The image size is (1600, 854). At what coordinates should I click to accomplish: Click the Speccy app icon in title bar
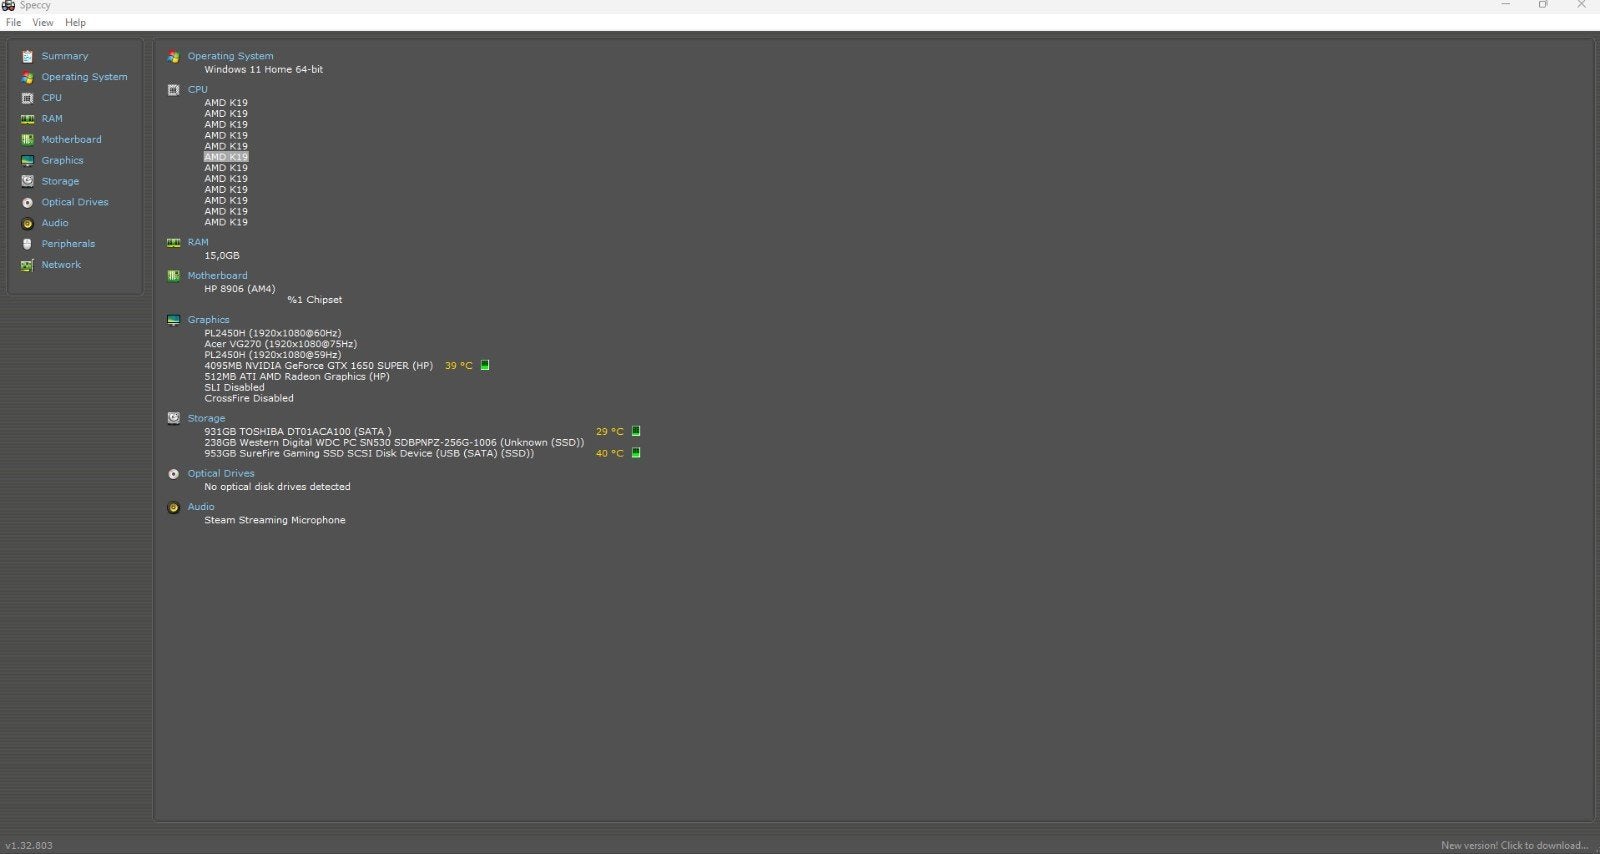pyautogui.click(x=9, y=6)
